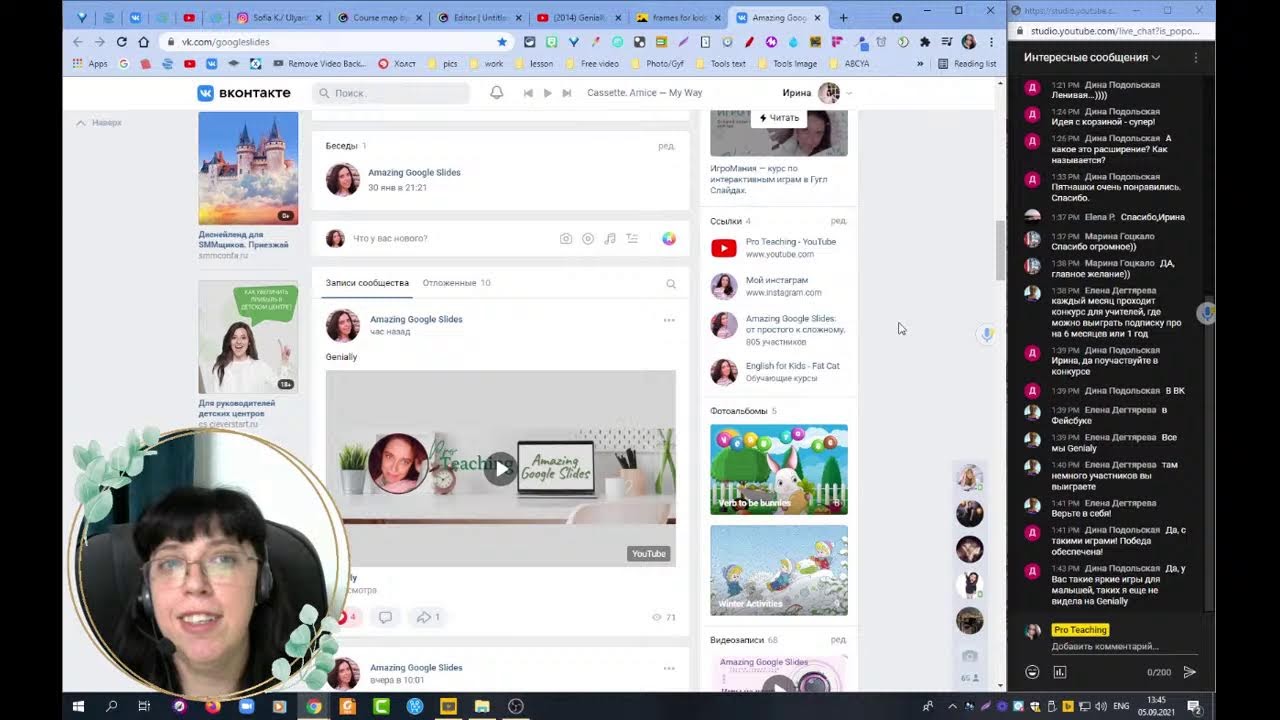Screen dimensions: 1280x720
Task: Focus the VK search field 'Поиск'
Action: [x=391, y=93]
